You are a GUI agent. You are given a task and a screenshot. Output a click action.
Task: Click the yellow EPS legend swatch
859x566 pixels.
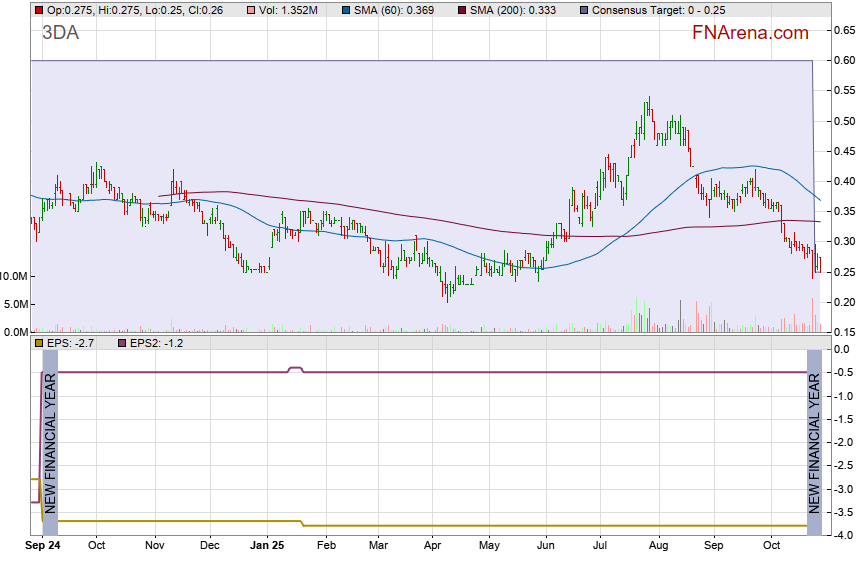point(38,343)
